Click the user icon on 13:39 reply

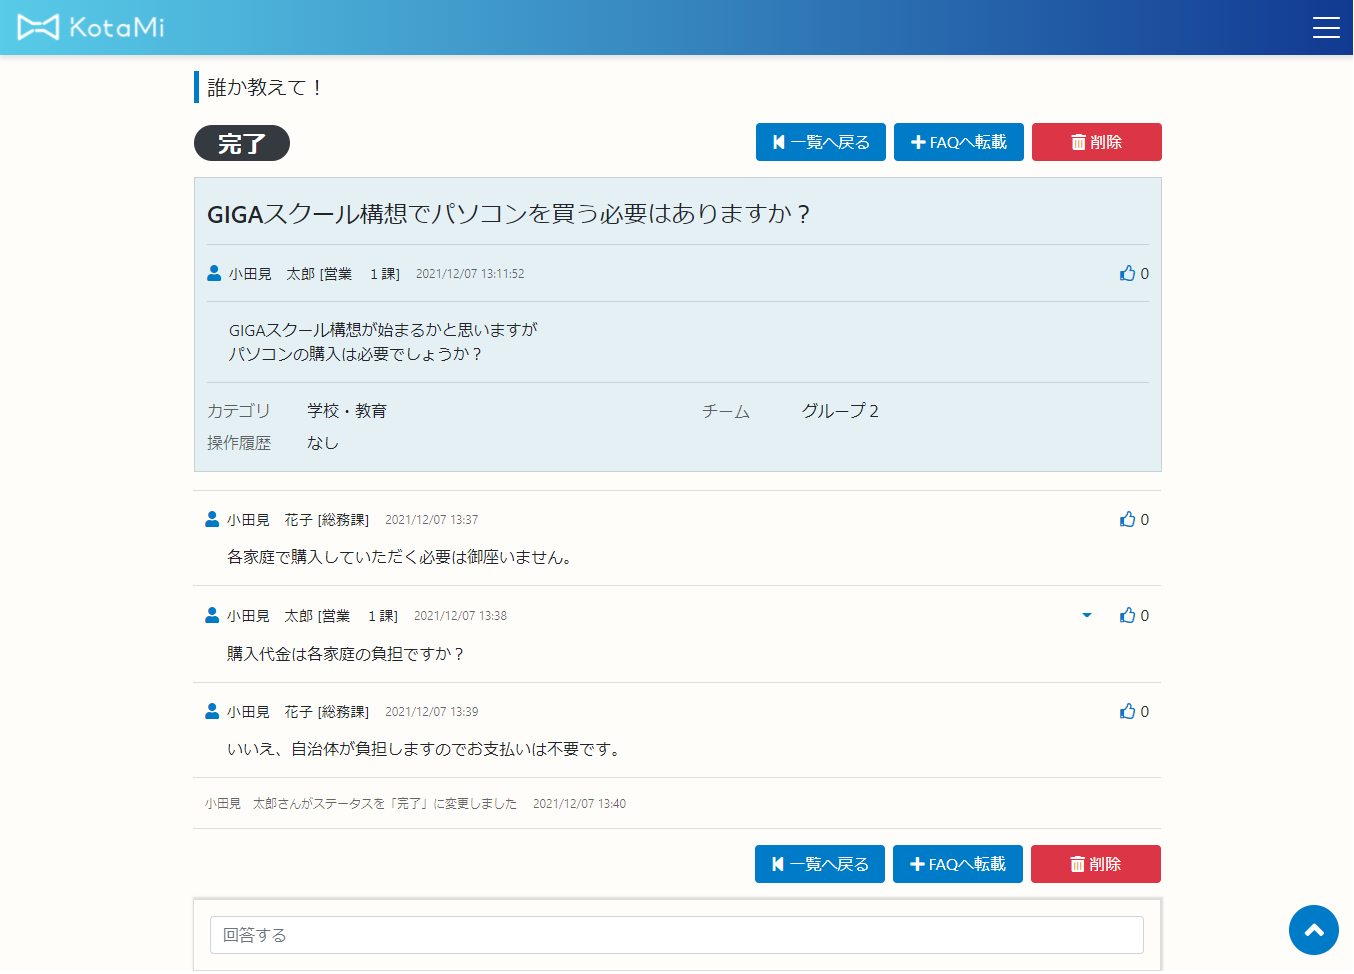[212, 711]
